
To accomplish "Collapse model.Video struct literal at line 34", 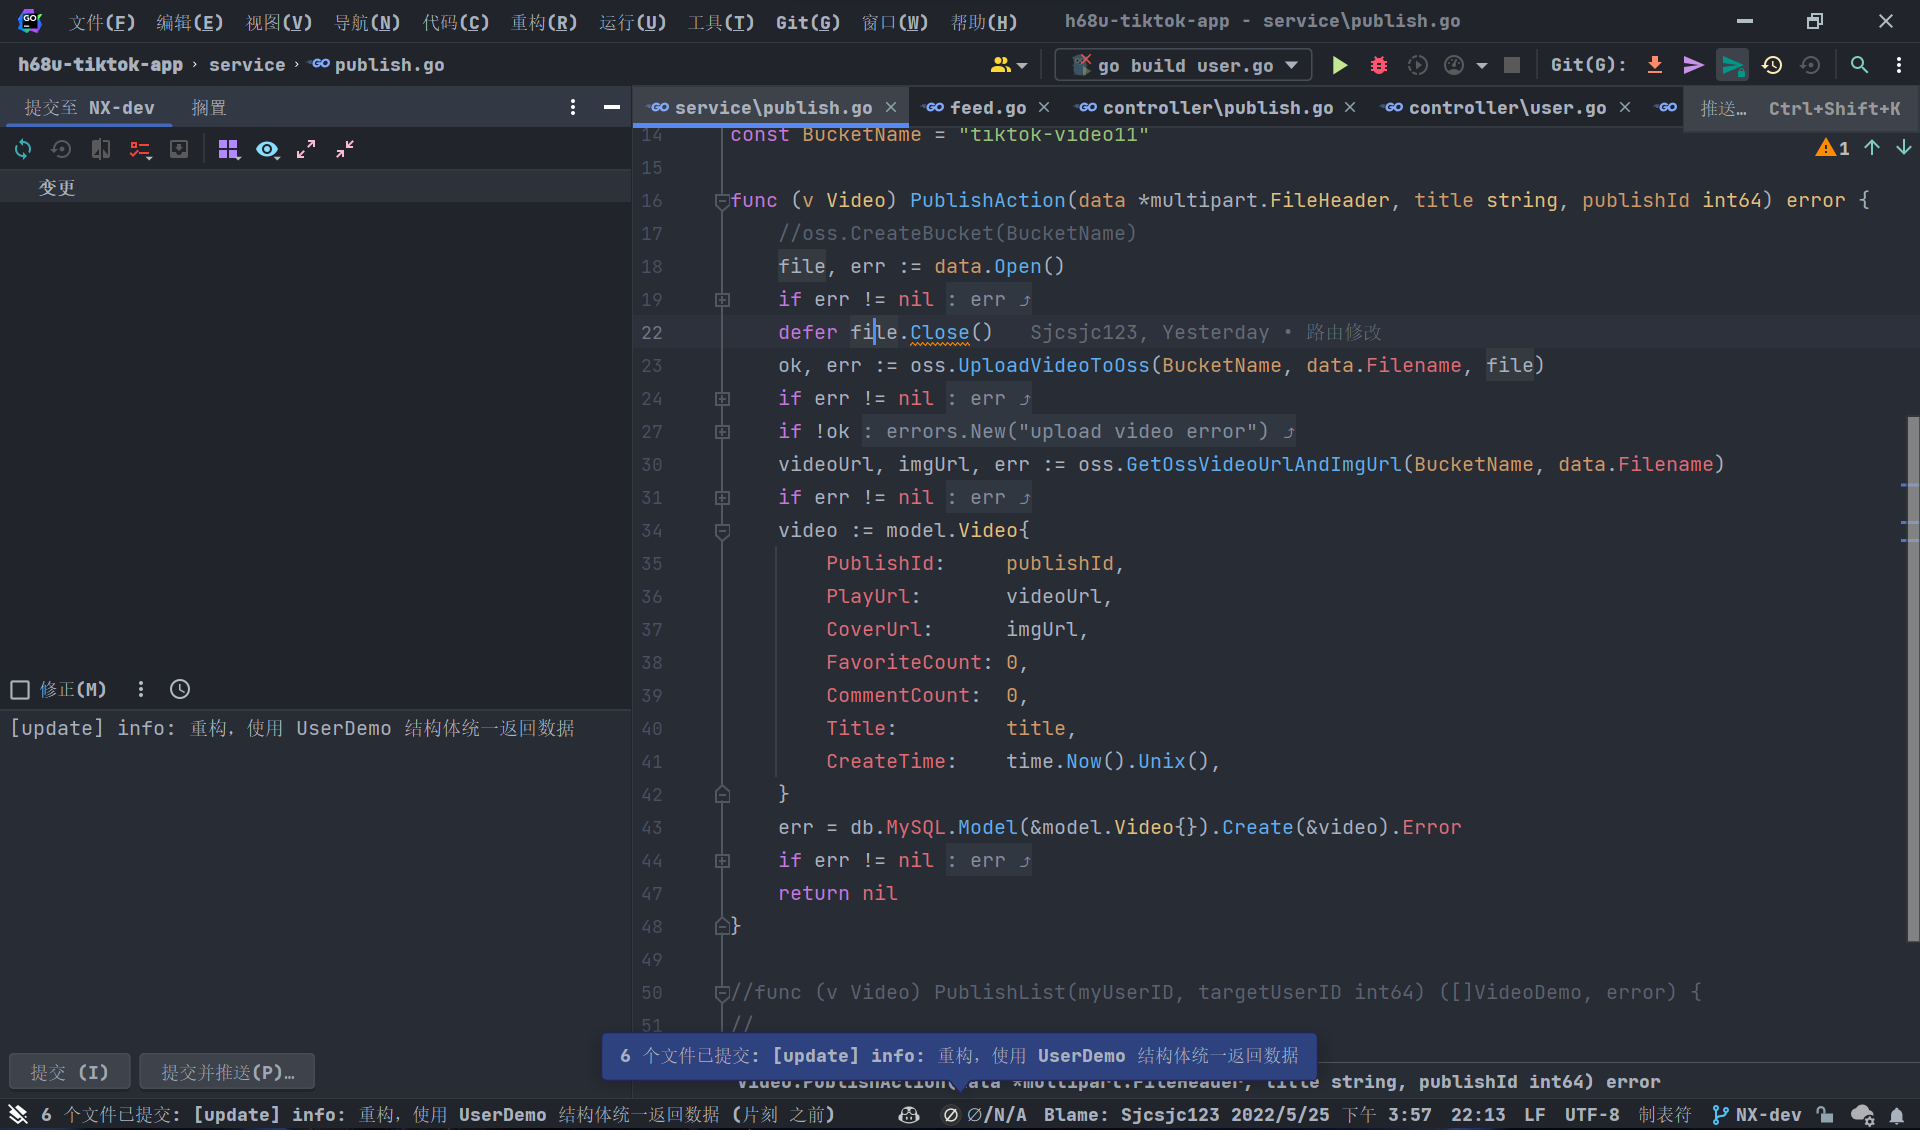I will (x=722, y=531).
